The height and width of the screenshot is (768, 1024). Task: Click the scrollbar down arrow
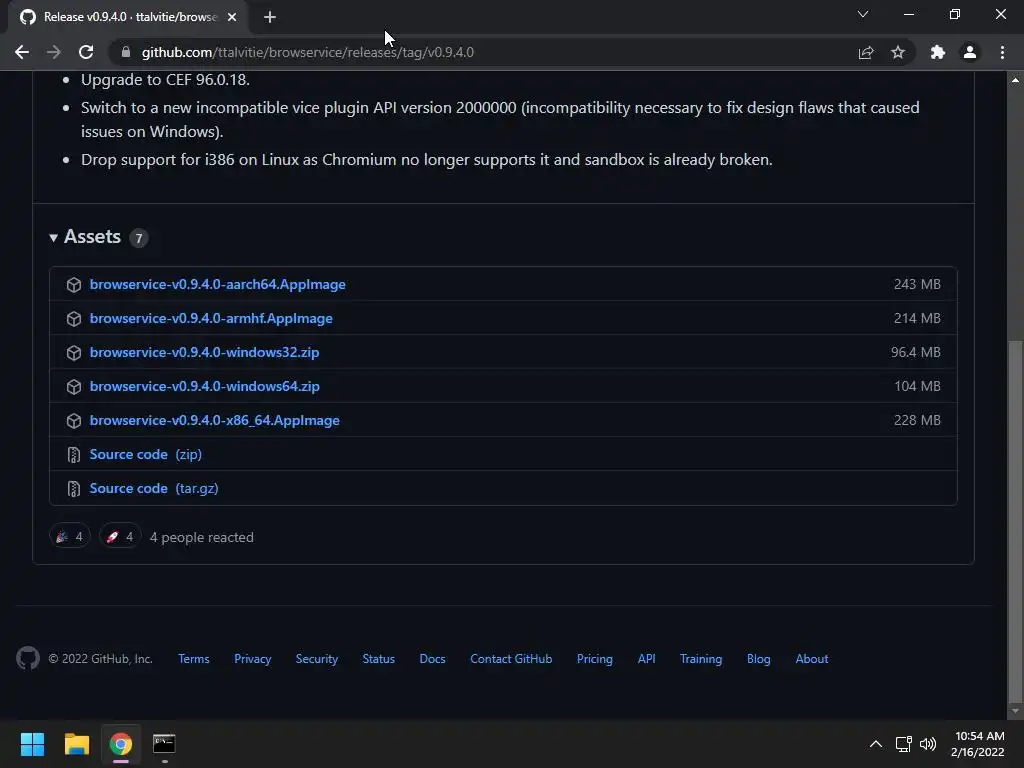coord(1015,711)
